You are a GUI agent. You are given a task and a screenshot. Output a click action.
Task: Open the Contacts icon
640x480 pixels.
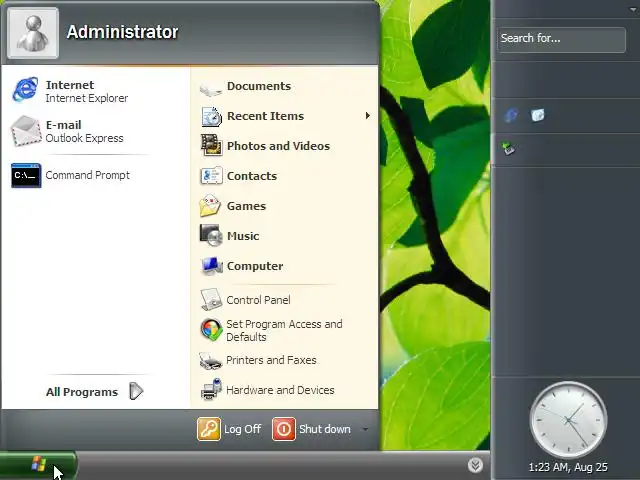[211, 176]
